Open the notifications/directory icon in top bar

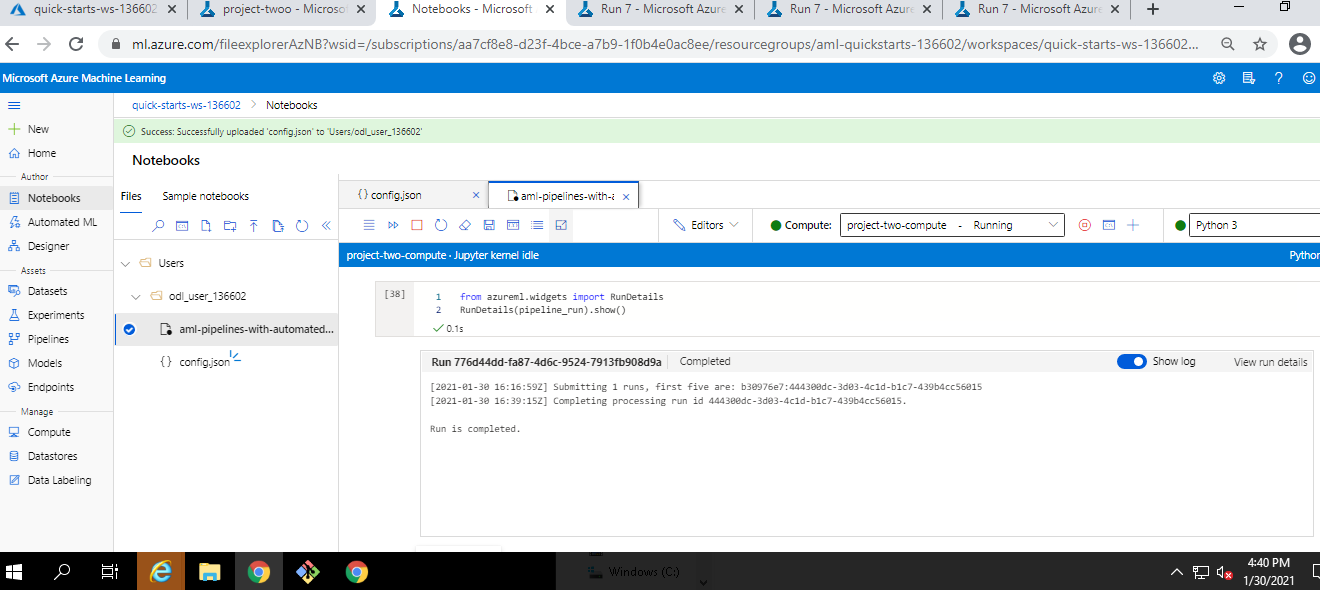(x=1248, y=78)
